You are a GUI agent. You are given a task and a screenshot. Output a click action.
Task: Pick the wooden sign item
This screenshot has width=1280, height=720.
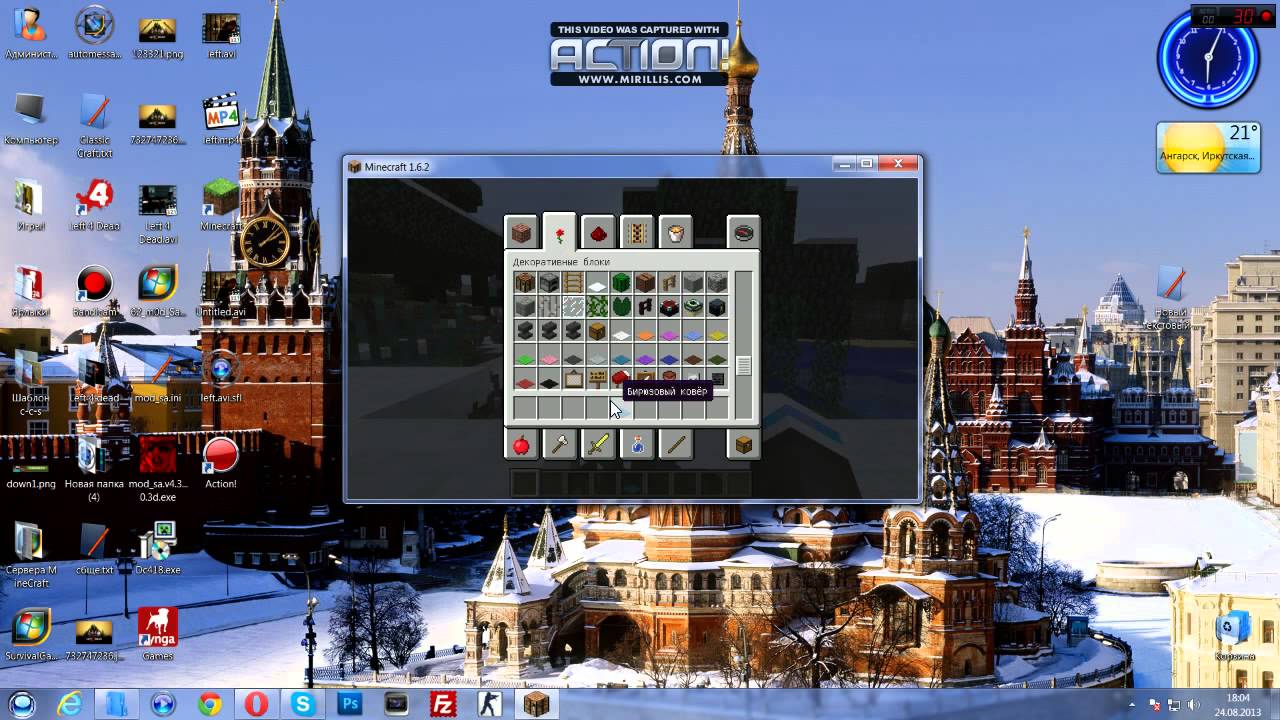coord(597,379)
